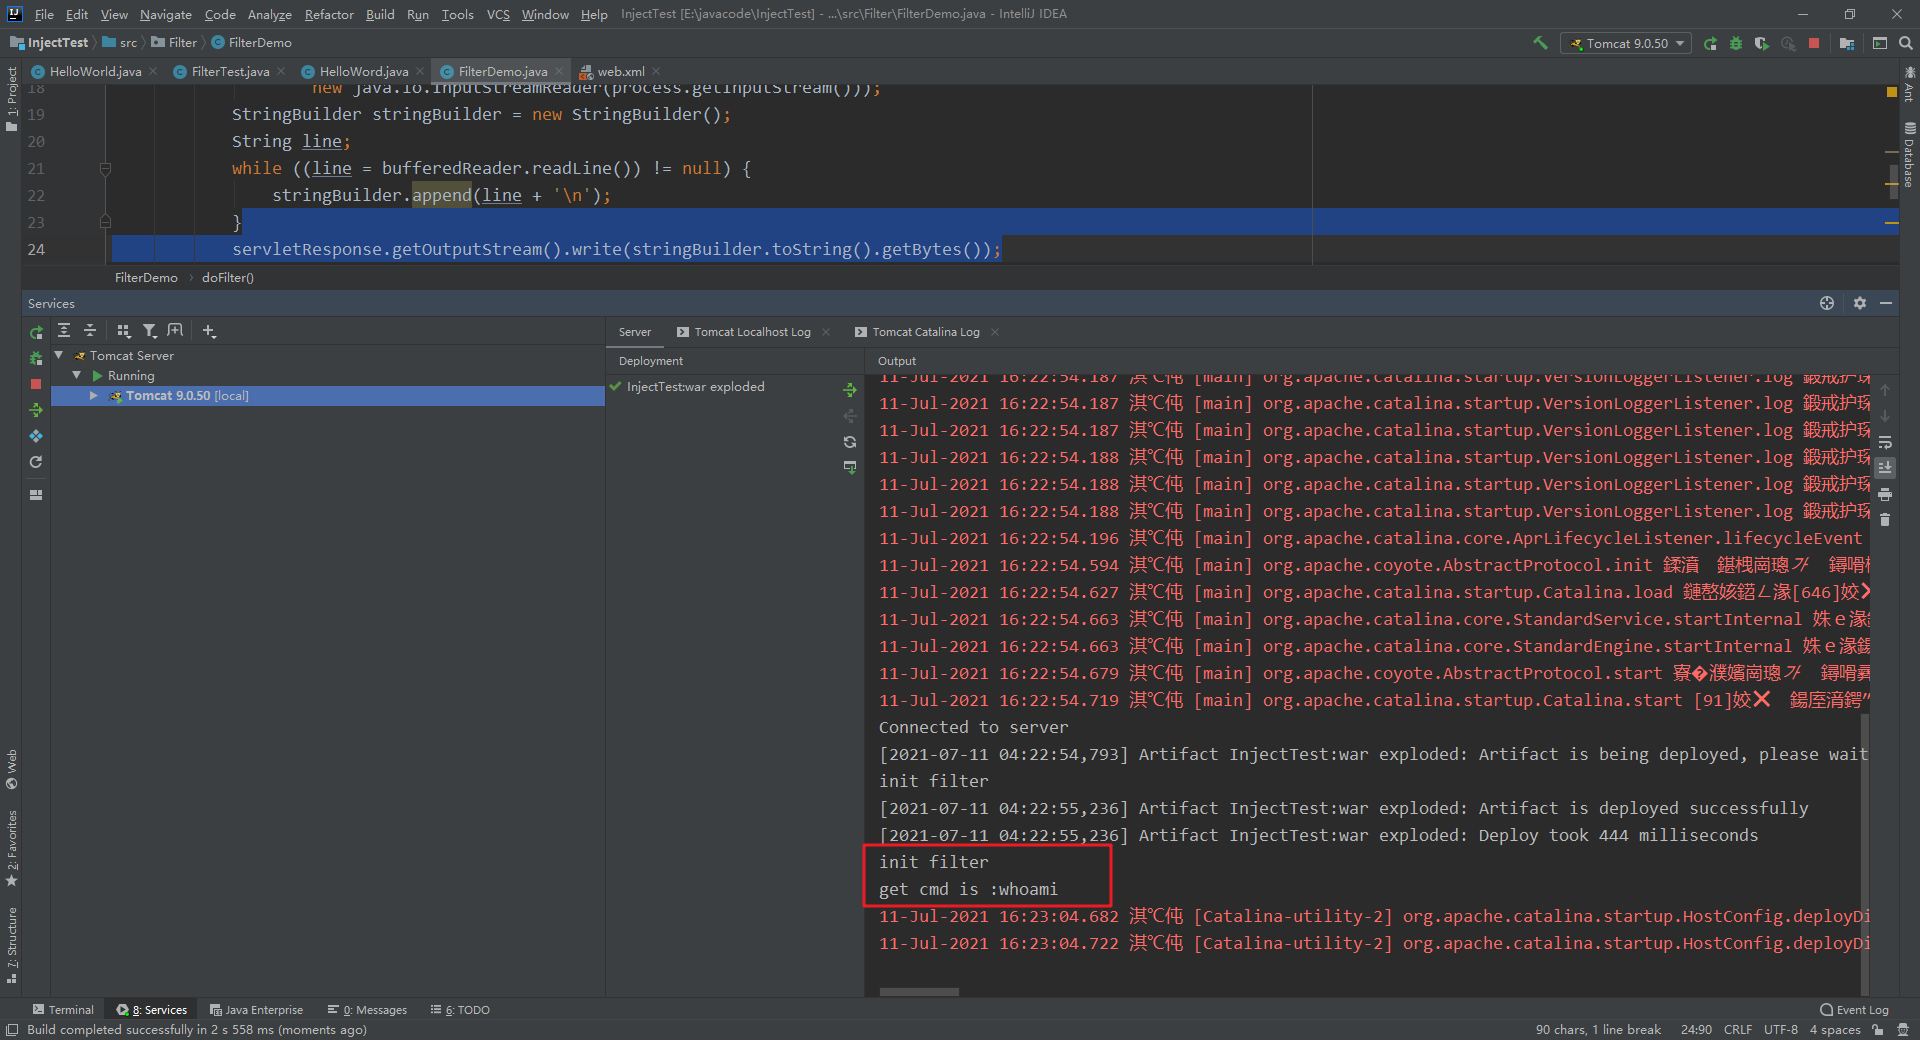Image resolution: width=1920 pixels, height=1040 pixels.
Task: Click the FilterDemo breadcrumb in navigation bar
Action: pyautogui.click(x=252, y=42)
